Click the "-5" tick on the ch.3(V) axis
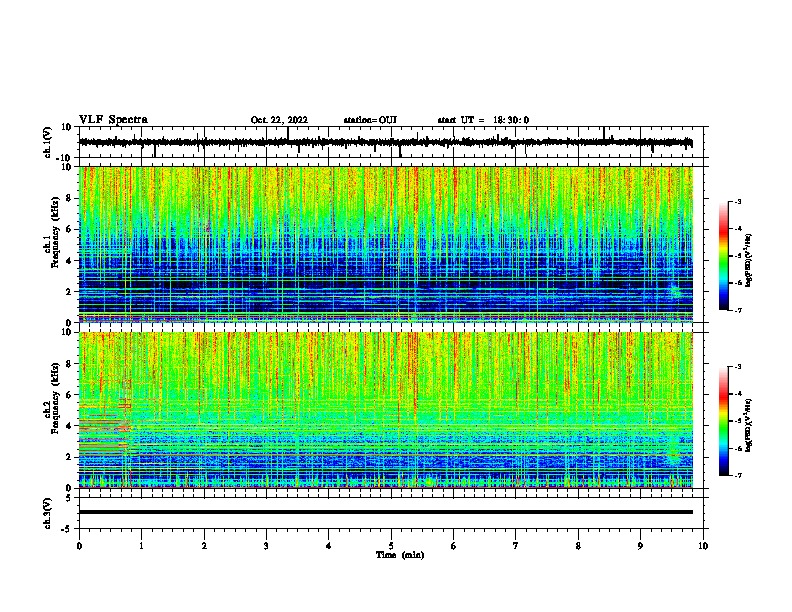The width and height of the screenshot is (792, 612). pyautogui.click(x=67, y=529)
